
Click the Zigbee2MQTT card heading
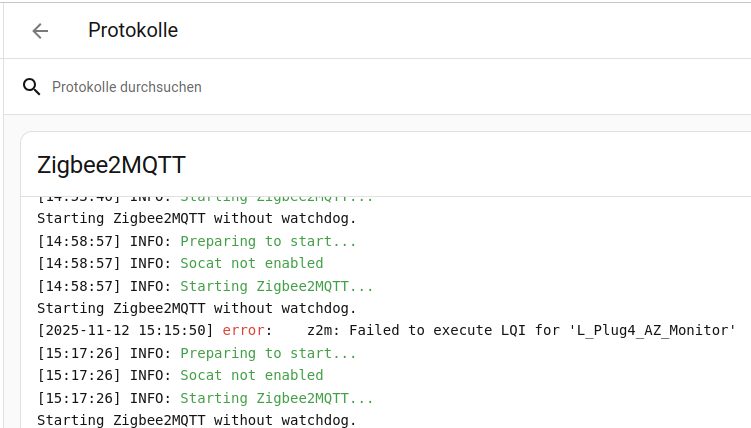111,165
